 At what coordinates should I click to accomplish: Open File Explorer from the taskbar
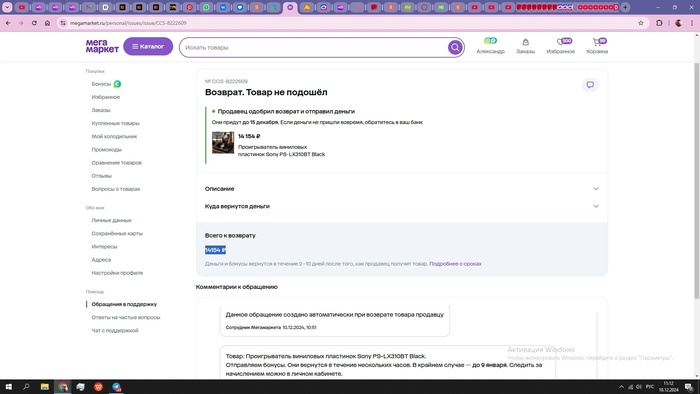pos(45,387)
